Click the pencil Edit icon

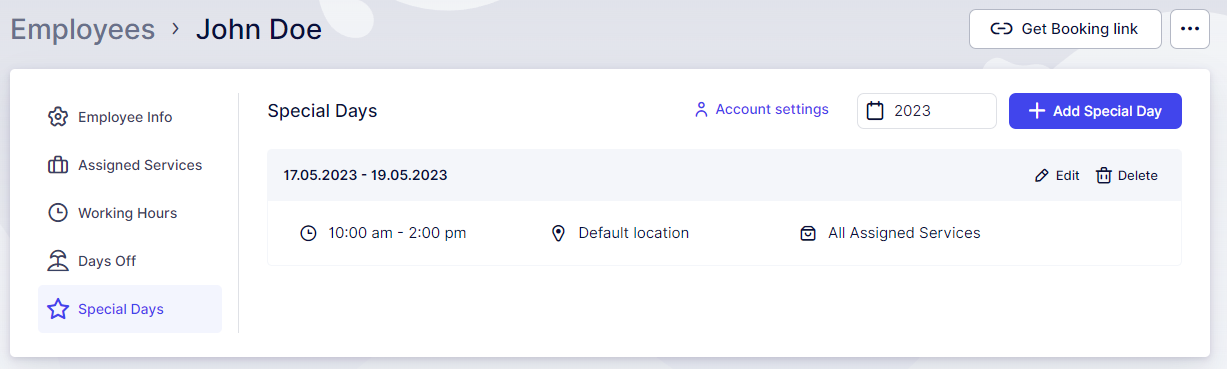(x=1042, y=176)
